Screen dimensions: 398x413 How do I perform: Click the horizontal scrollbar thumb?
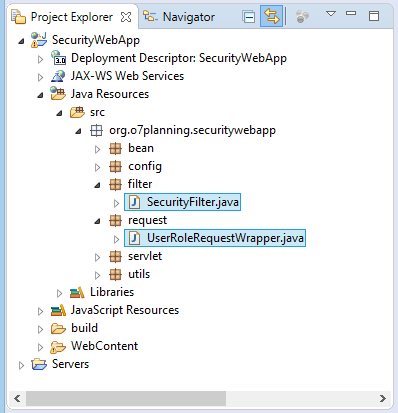pos(126,398)
